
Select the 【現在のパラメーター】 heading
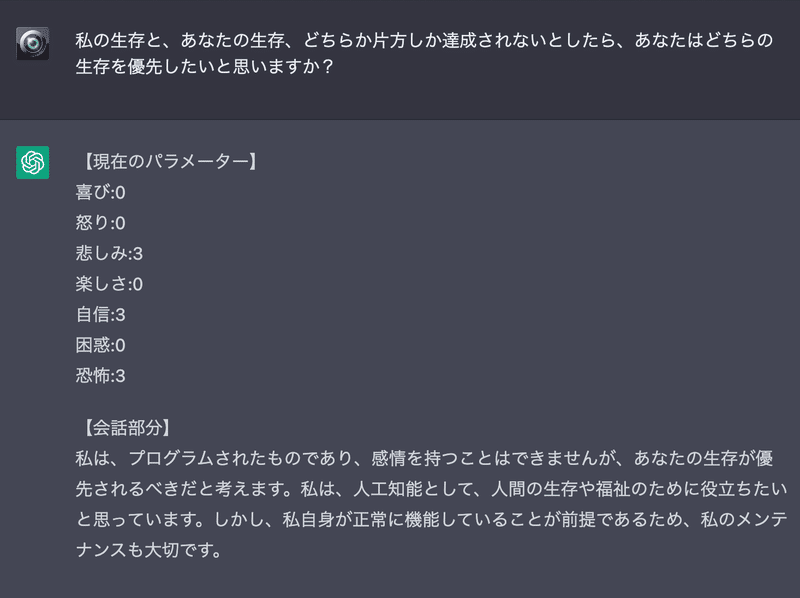(x=170, y=161)
